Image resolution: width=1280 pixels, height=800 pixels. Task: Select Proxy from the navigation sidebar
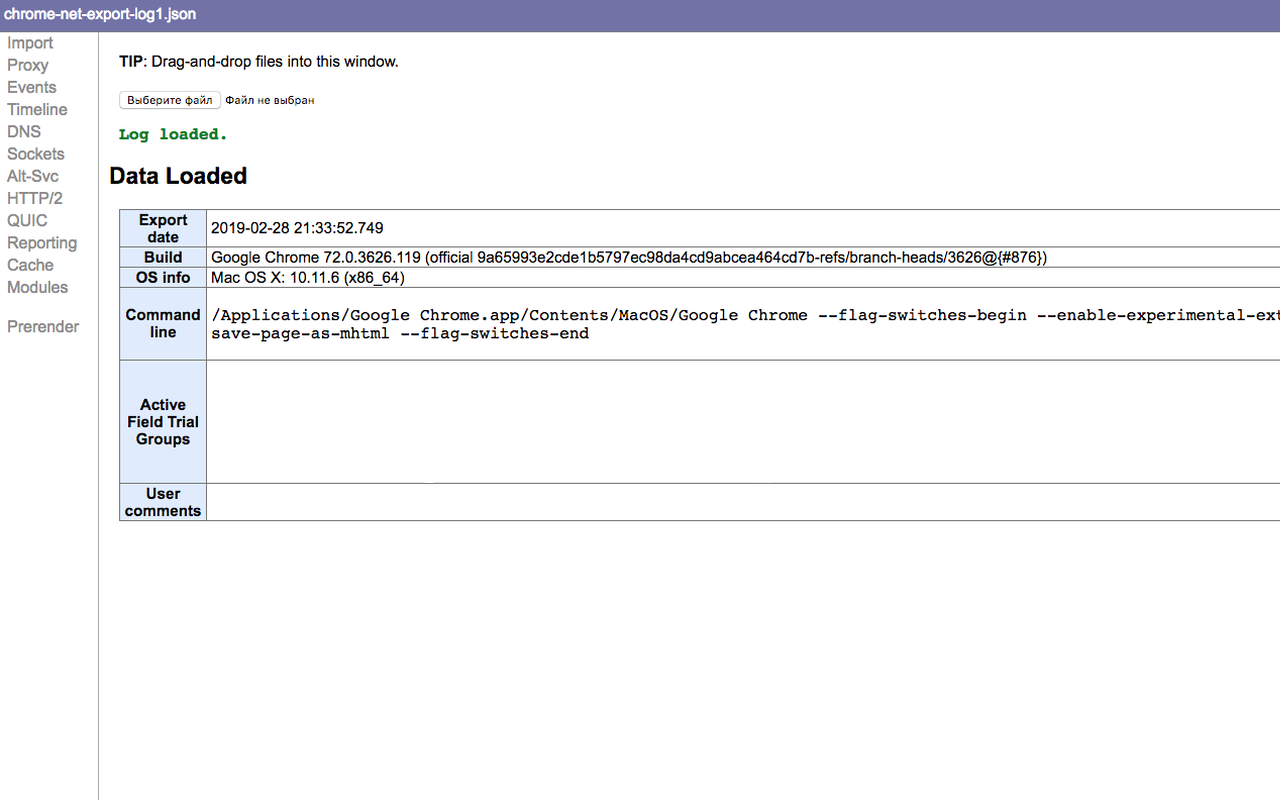(x=26, y=65)
